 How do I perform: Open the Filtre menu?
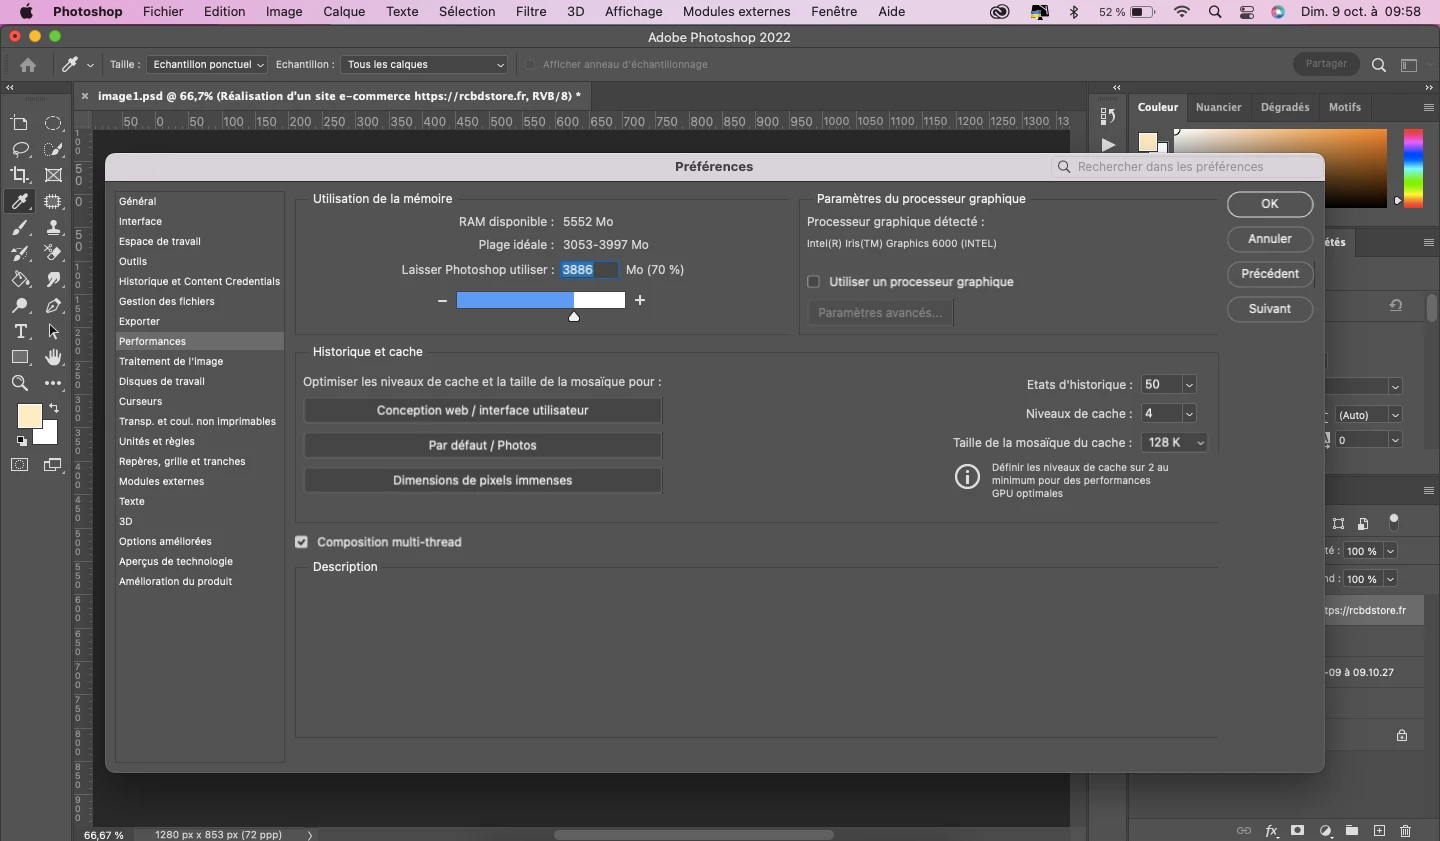coord(531,12)
